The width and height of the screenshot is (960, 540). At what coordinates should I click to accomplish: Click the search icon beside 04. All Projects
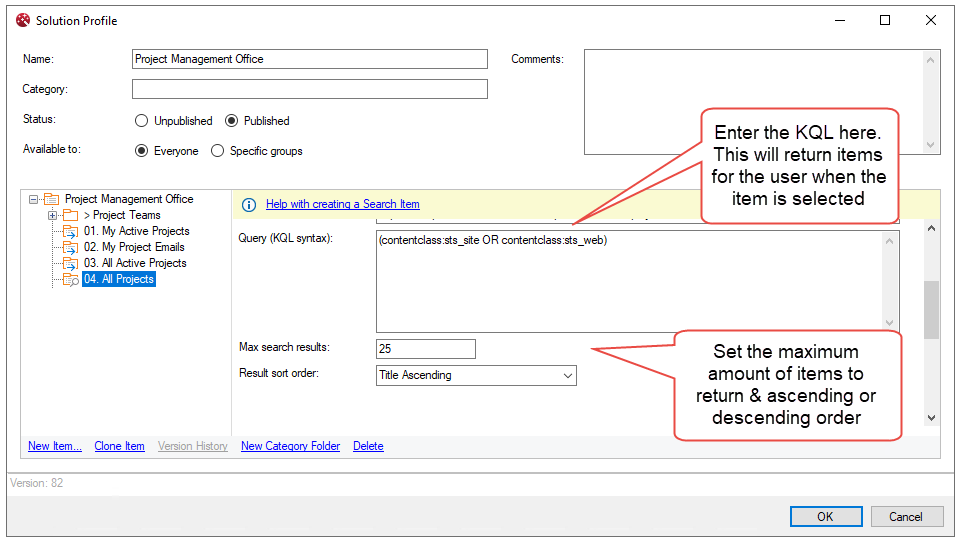point(70,280)
